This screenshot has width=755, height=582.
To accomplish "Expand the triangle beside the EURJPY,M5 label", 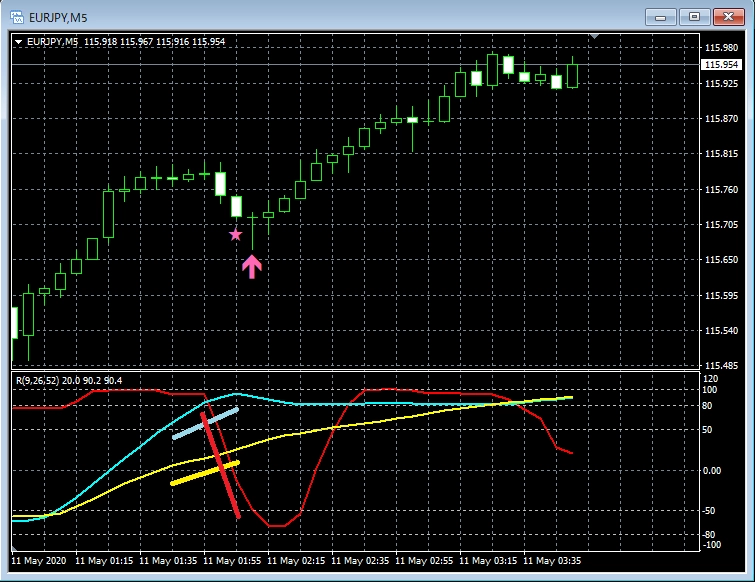I will tap(19, 41).
